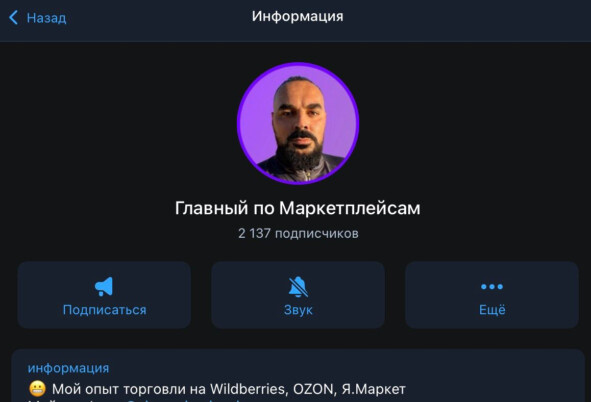Click the blue информация section label

(68, 368)
